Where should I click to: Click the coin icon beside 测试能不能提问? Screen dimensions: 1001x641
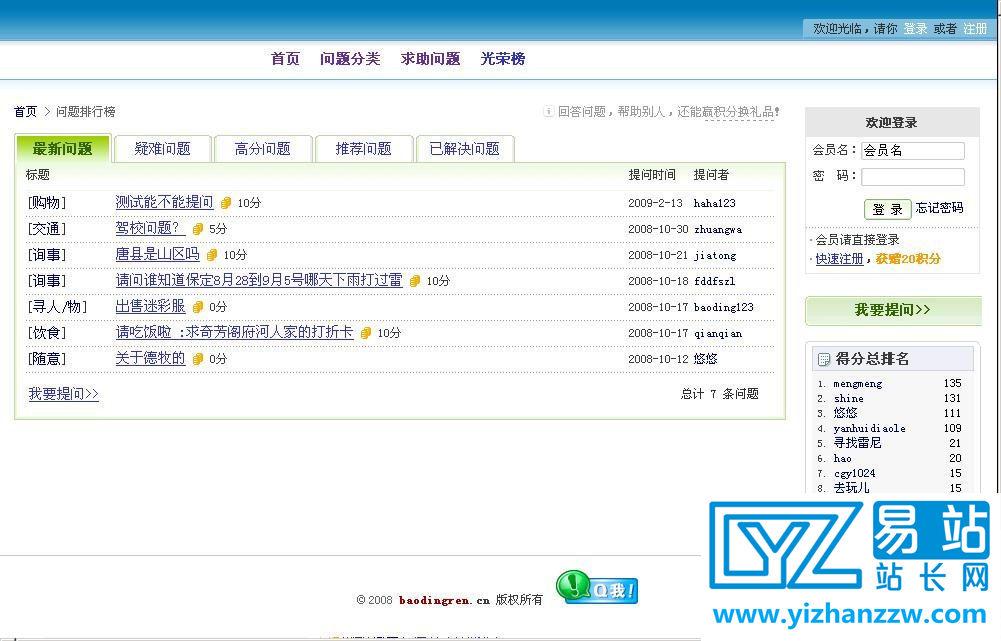pos(225,203)
